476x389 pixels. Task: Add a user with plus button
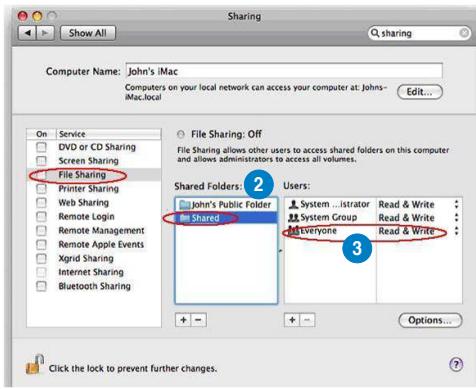(x=292, y=320)
